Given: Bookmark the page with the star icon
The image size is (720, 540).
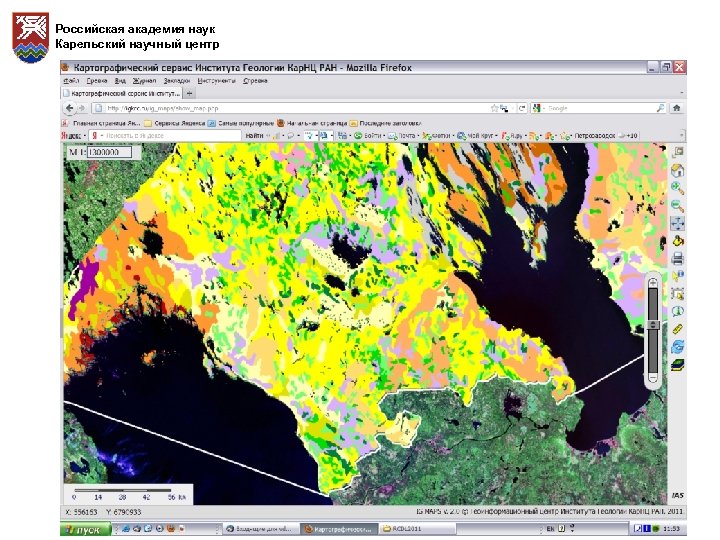Looking at the screenshot, I should click(494, 108).
